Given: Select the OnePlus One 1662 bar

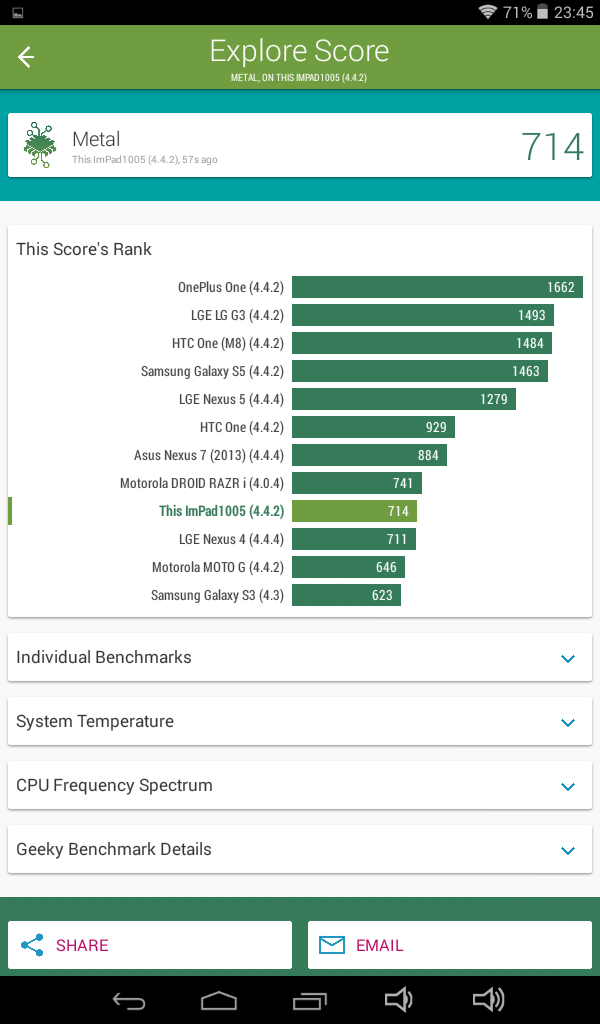Looking at the screenshot, I should (x=437, y=287).
